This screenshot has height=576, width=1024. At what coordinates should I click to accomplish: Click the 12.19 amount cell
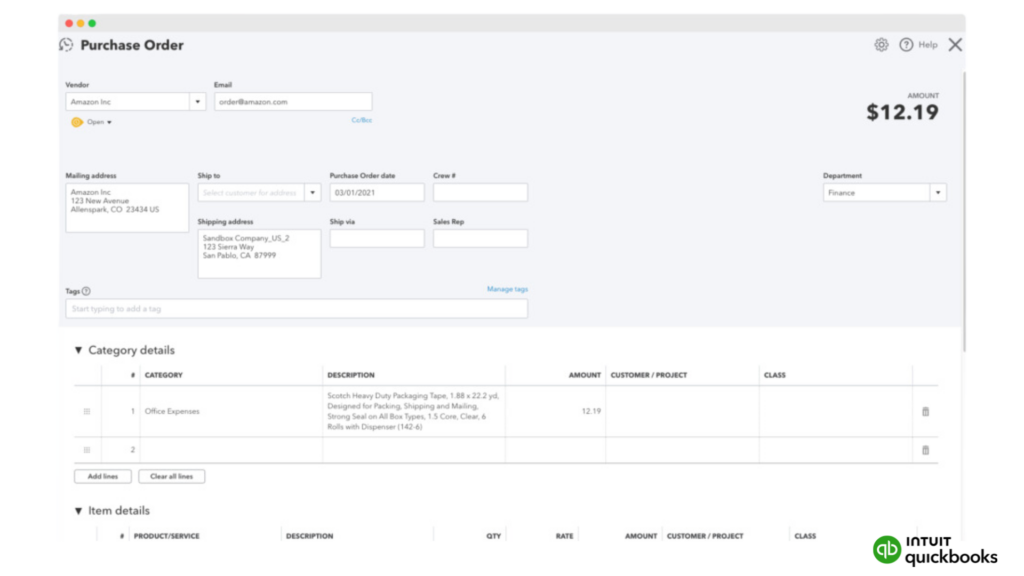(555, 411)
